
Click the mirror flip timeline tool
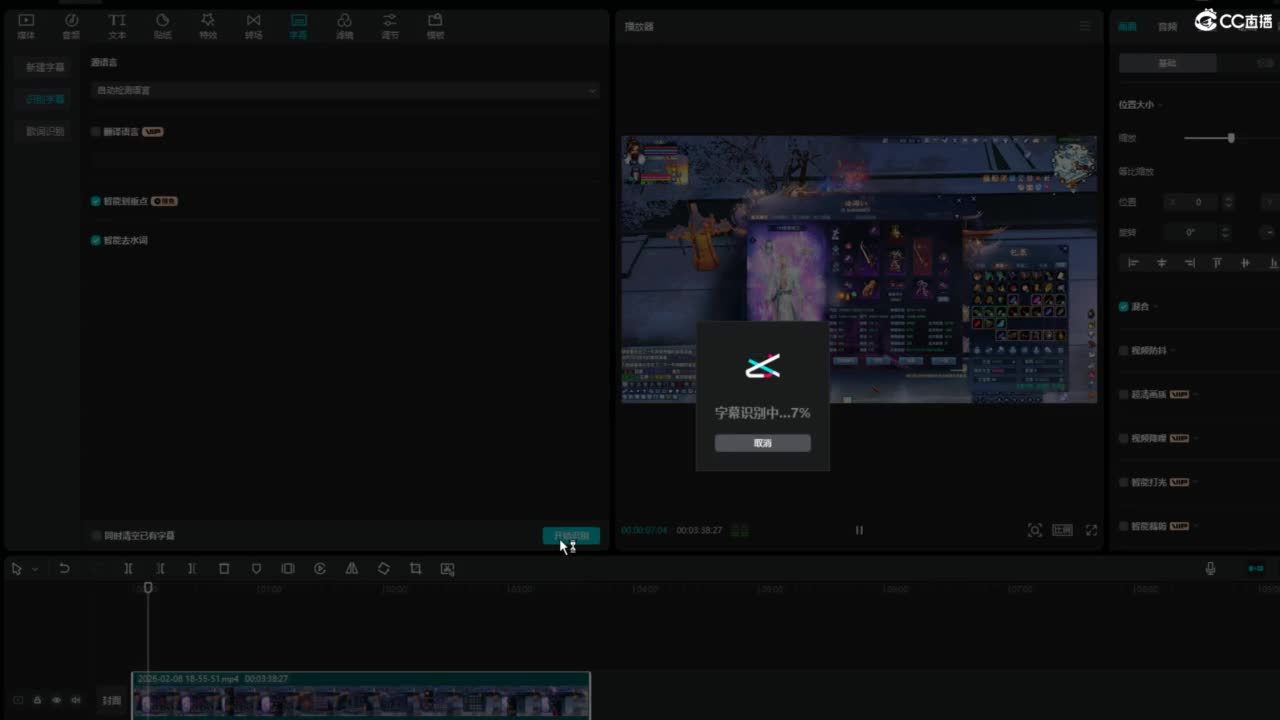[x=352, y=569]
